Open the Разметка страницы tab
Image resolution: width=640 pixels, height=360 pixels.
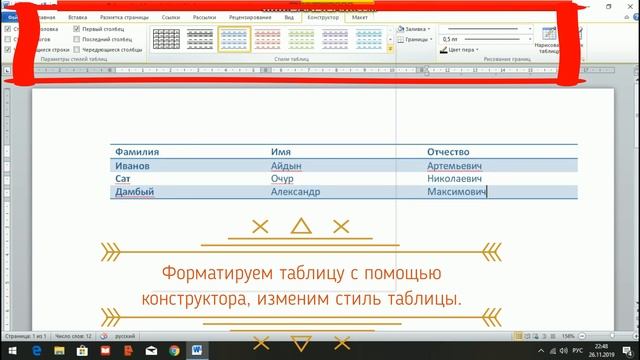click(x=124, y=17)
